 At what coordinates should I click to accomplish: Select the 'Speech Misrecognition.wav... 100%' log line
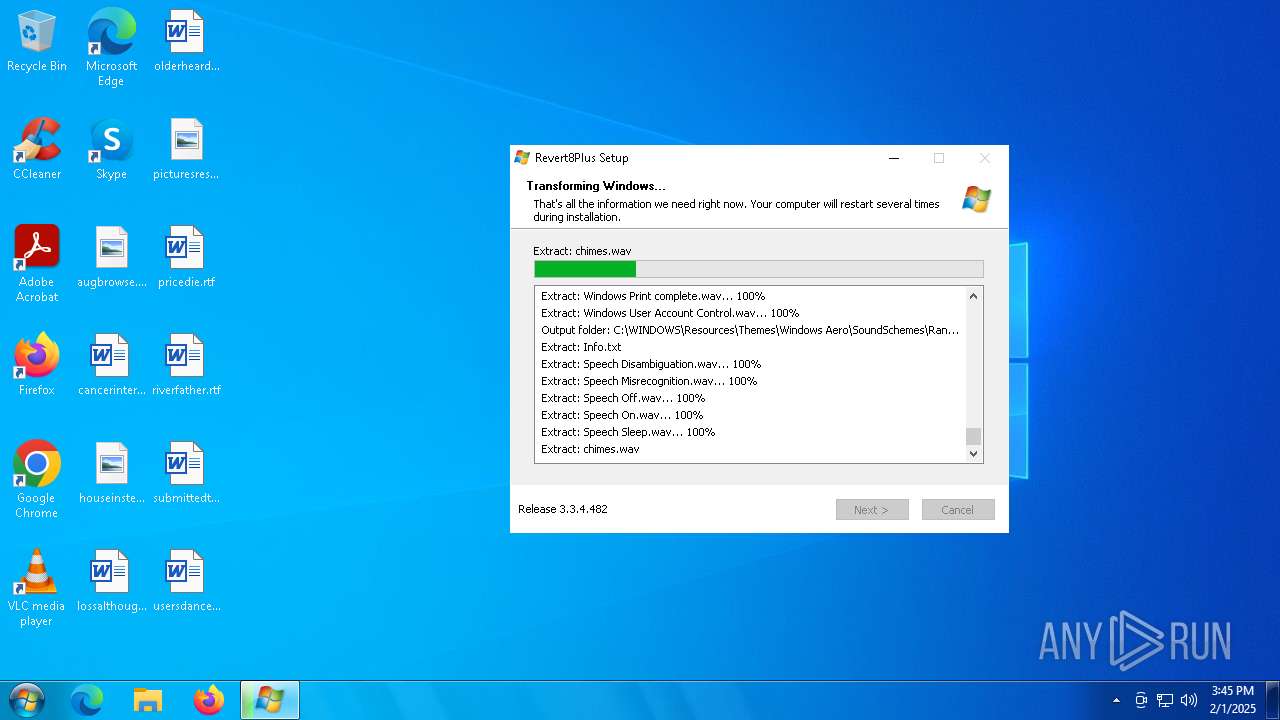(x=649, y=381)
